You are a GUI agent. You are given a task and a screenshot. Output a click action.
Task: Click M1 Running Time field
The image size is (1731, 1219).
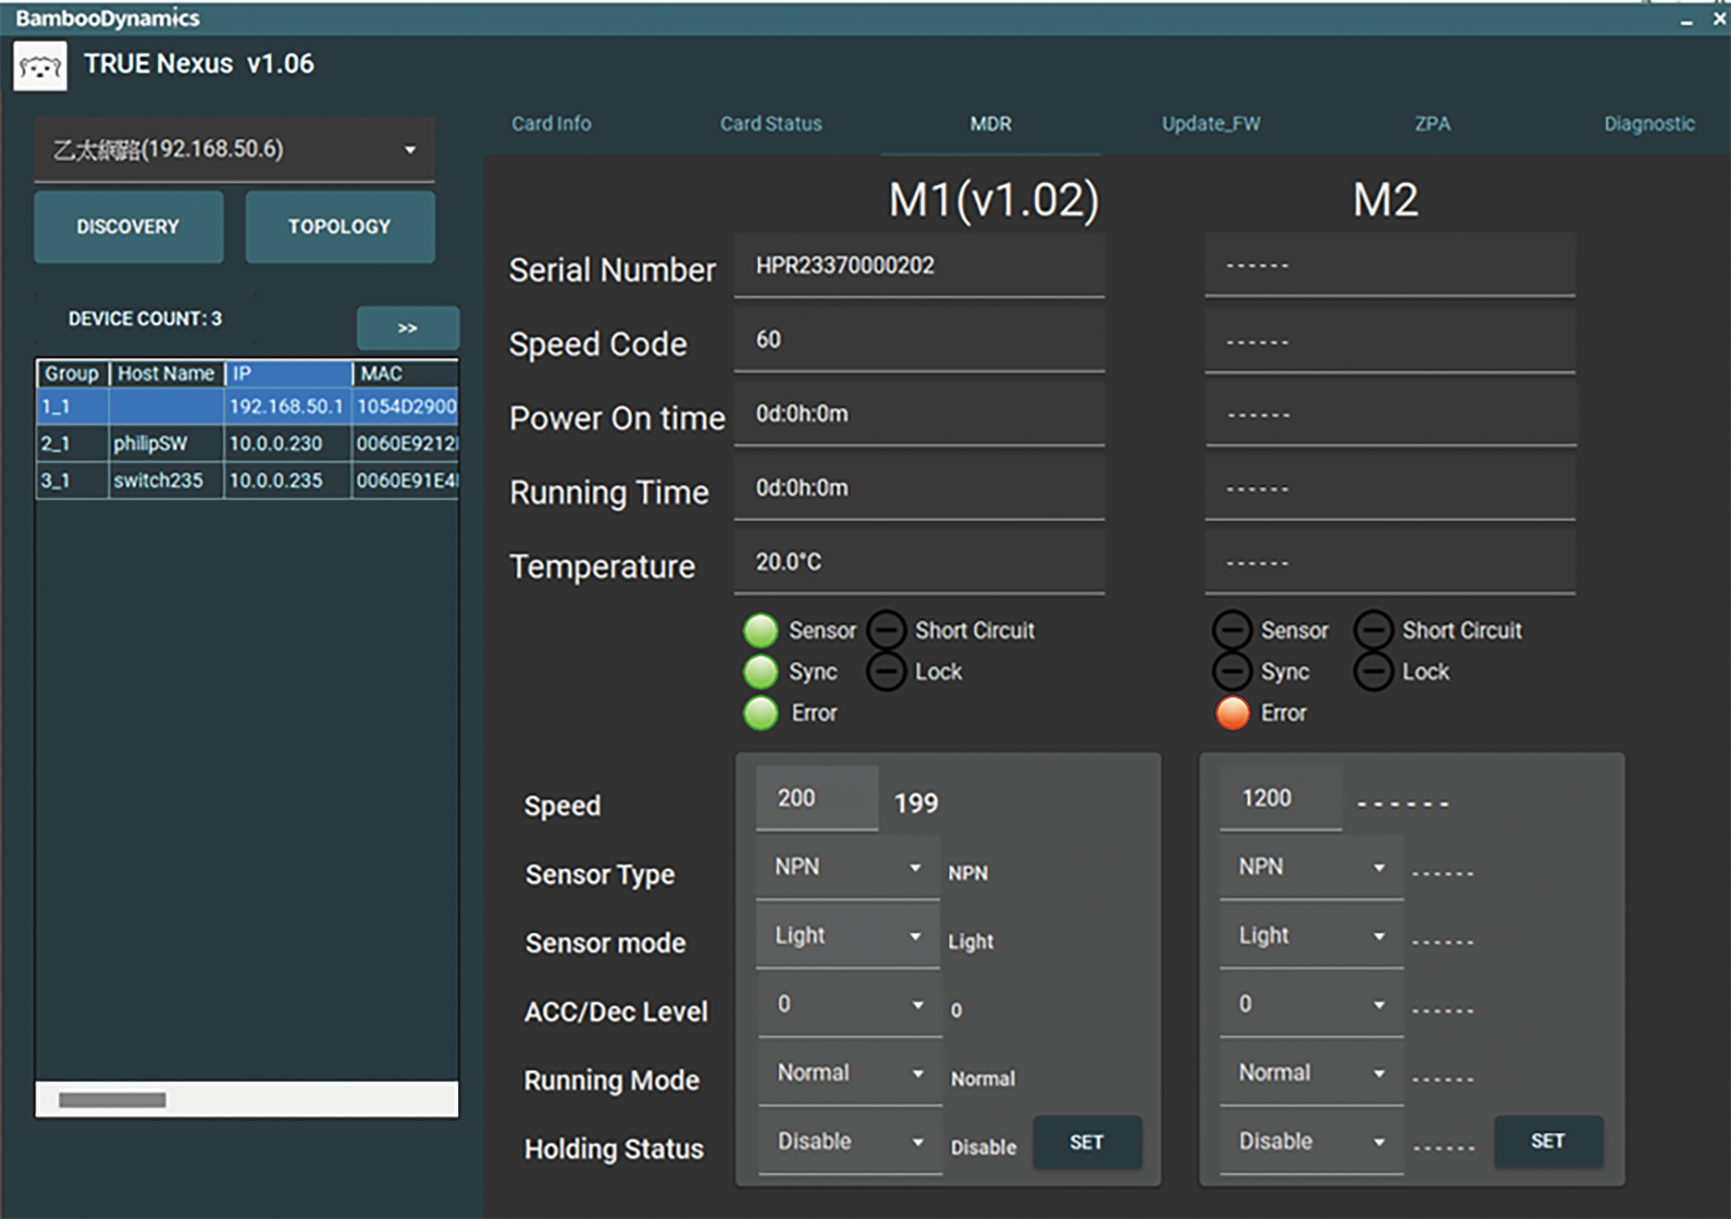[x=919, y=488]
